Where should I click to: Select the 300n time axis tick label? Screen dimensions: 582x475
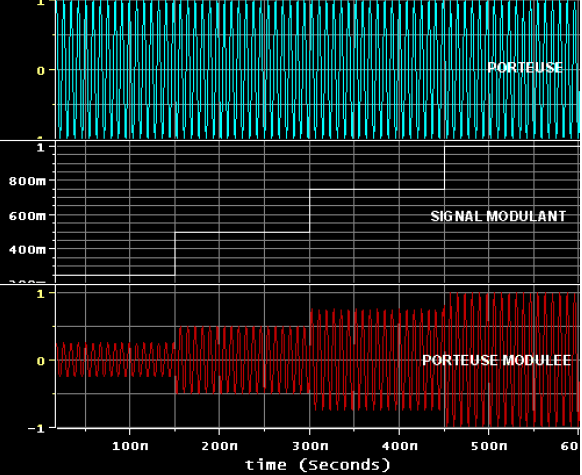pyautogui.click(x=310, y=446)
